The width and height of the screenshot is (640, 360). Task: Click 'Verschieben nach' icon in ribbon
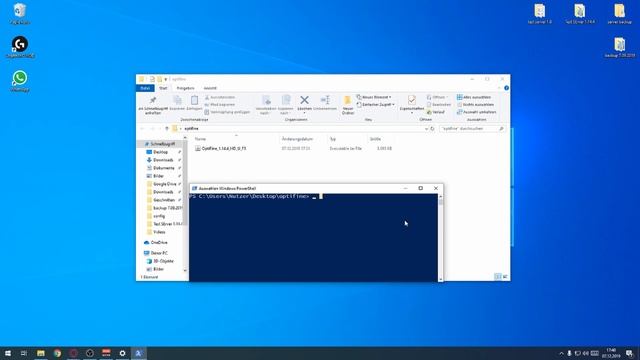(266, 100)
